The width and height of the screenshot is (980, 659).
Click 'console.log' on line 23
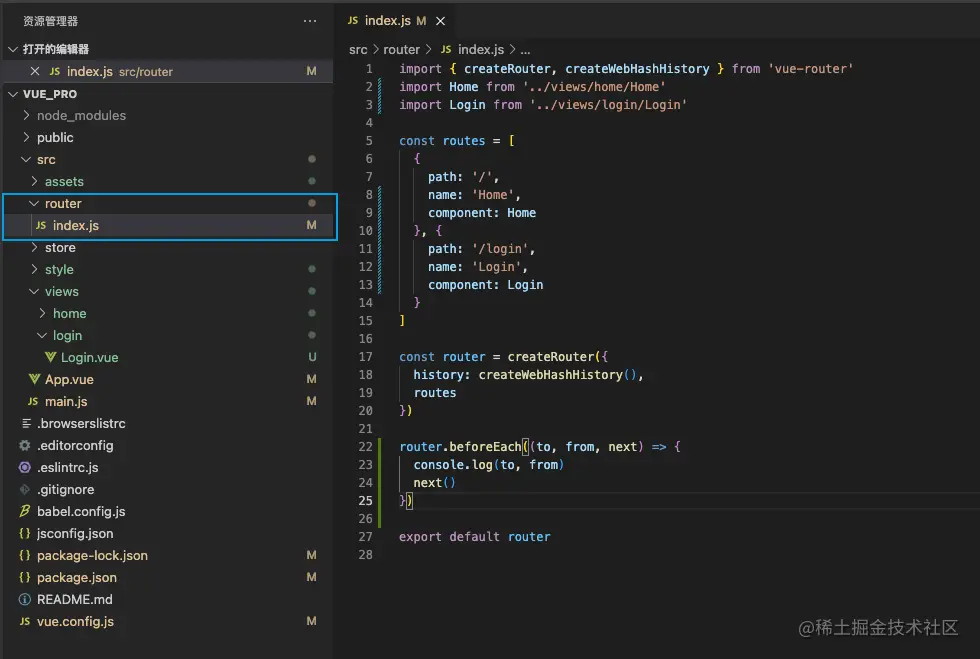coord(453,465)
